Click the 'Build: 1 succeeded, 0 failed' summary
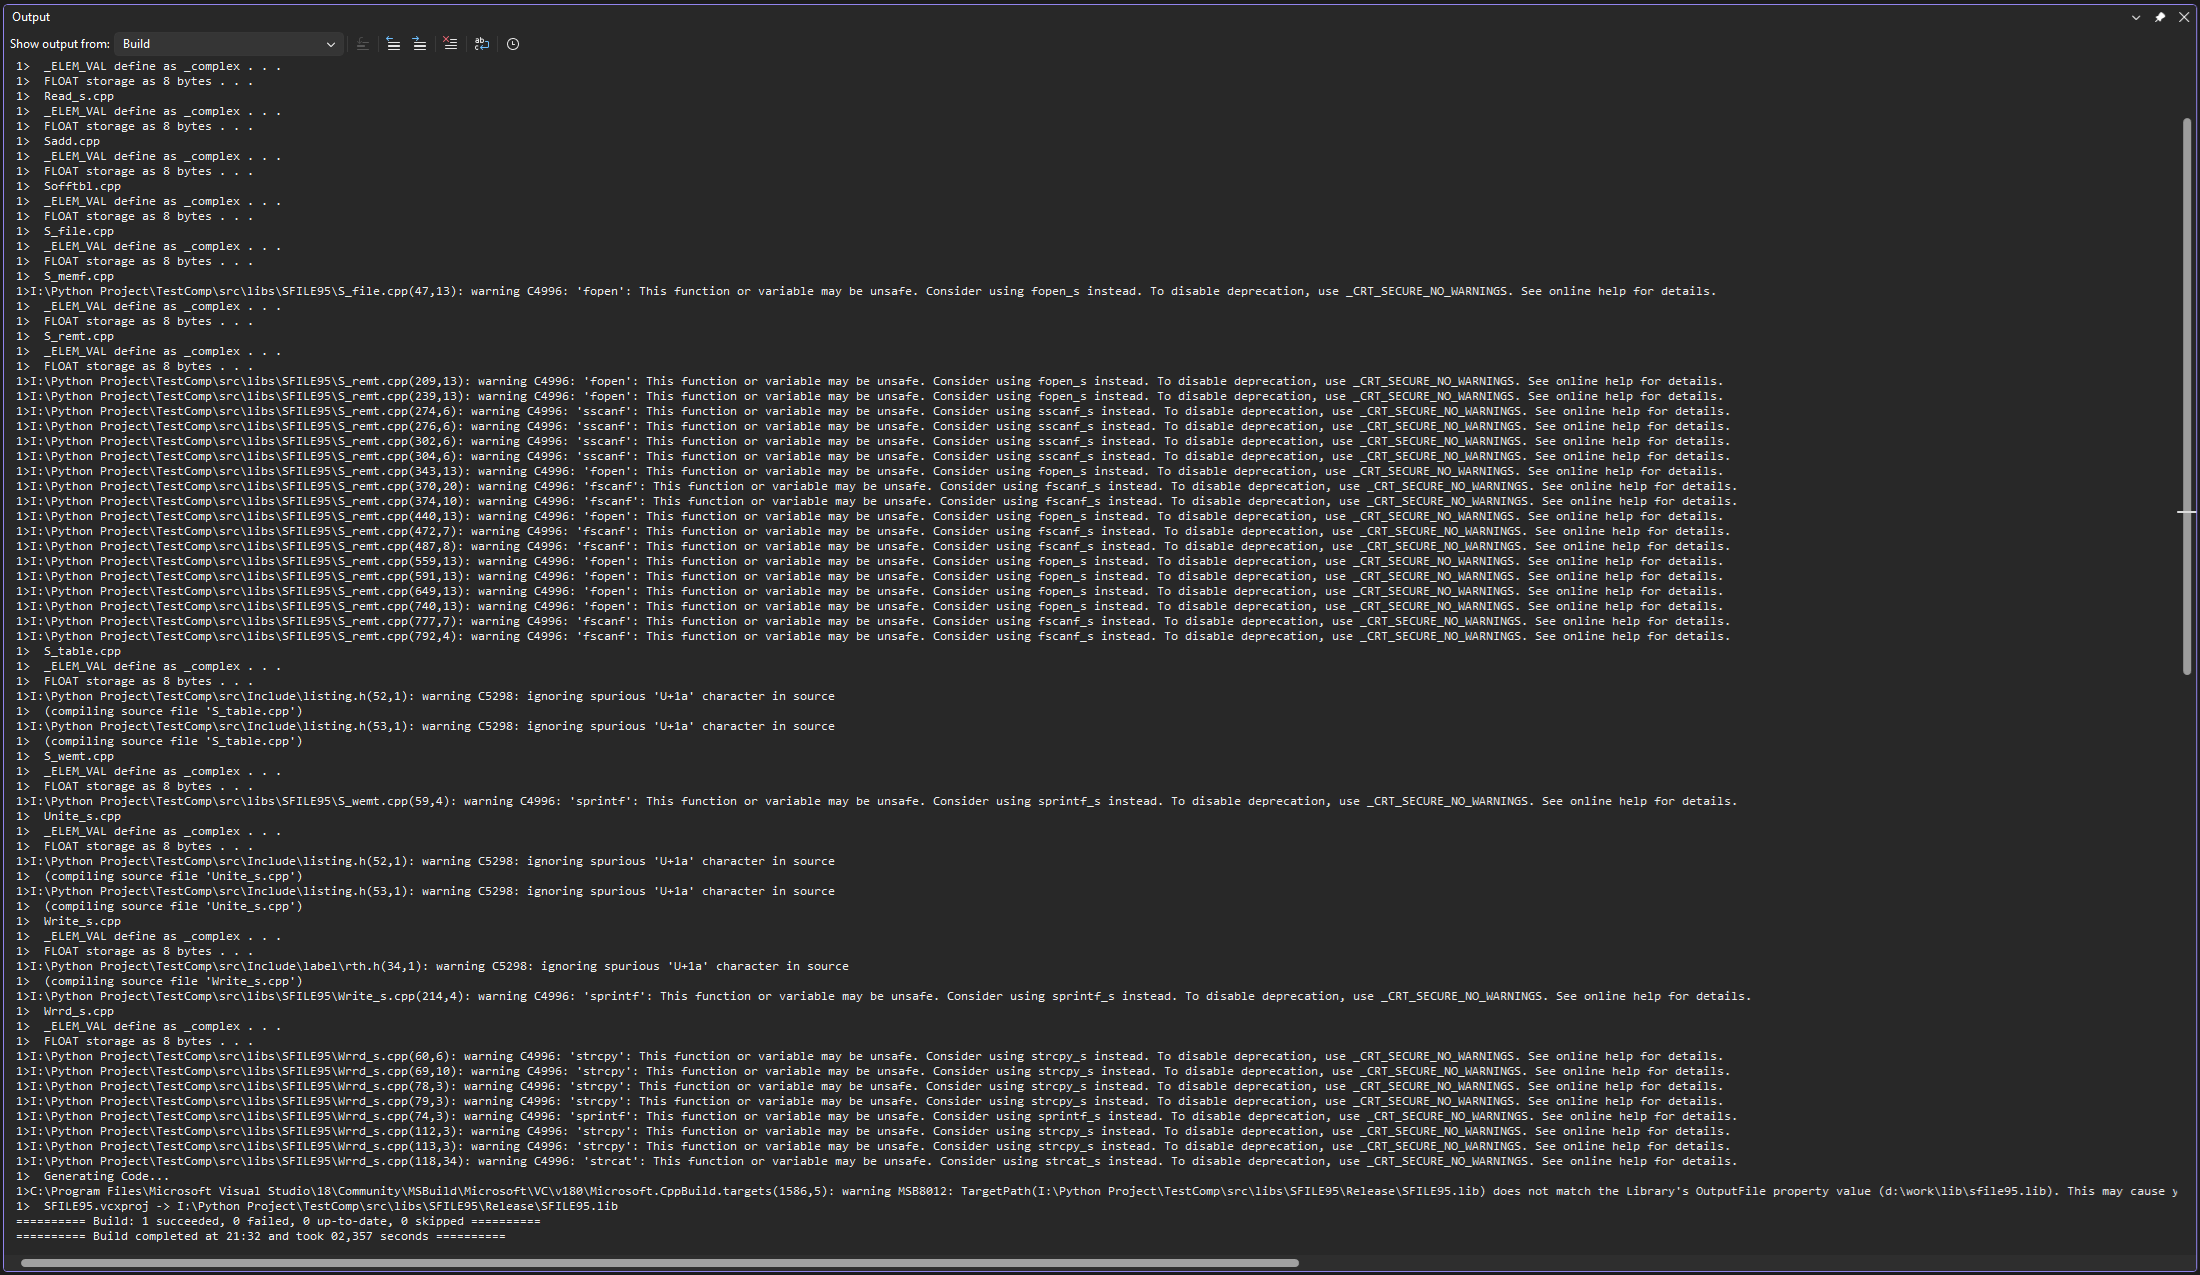The width and height of the screenshot is (2200, 1275). [278, 1222]
